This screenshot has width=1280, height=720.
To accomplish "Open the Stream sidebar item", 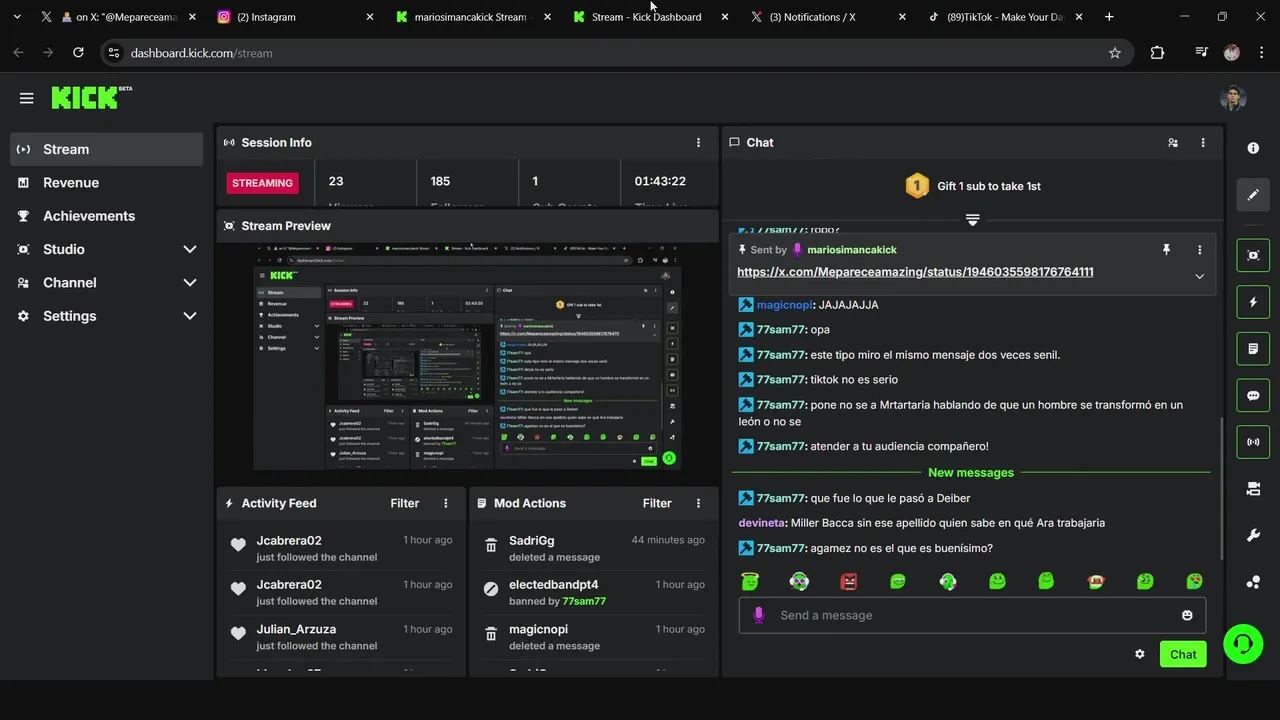I will (107, 149).
